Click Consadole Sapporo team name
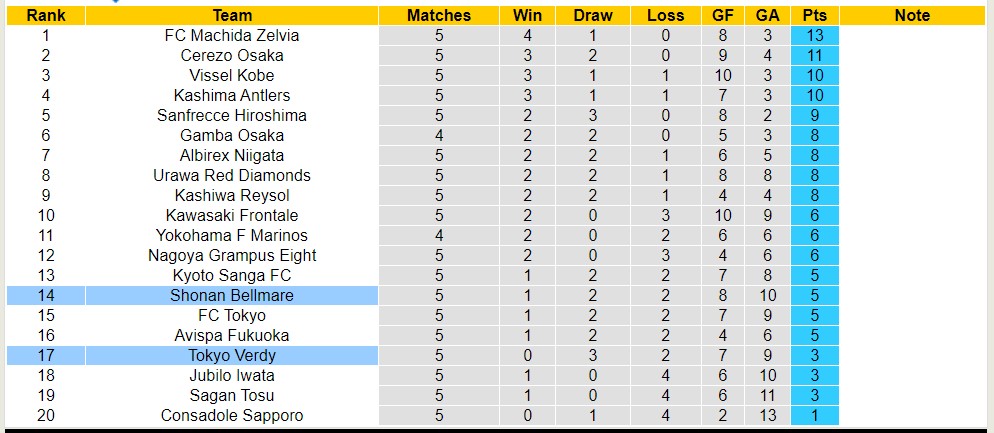The height and width of the screenshot is (433, 994). 232,415
